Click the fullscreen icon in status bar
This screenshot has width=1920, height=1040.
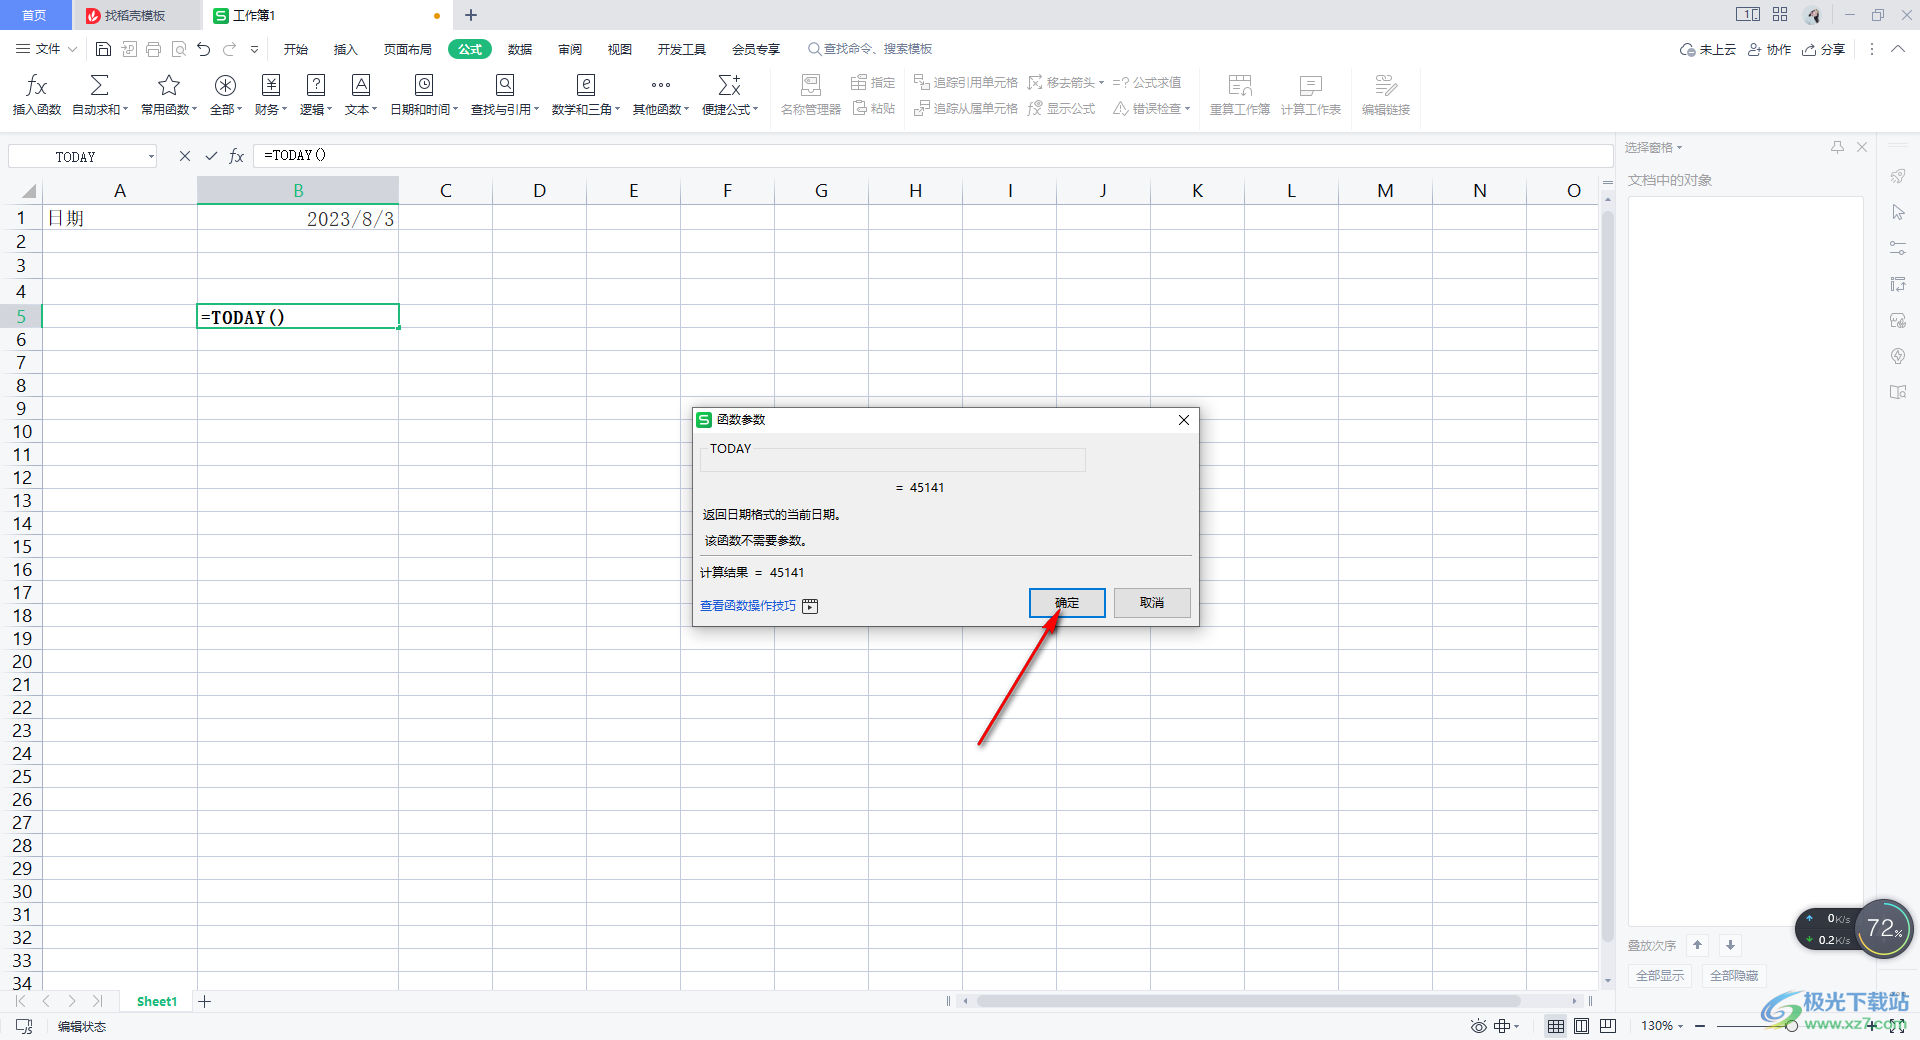tap(1897, 1026)
